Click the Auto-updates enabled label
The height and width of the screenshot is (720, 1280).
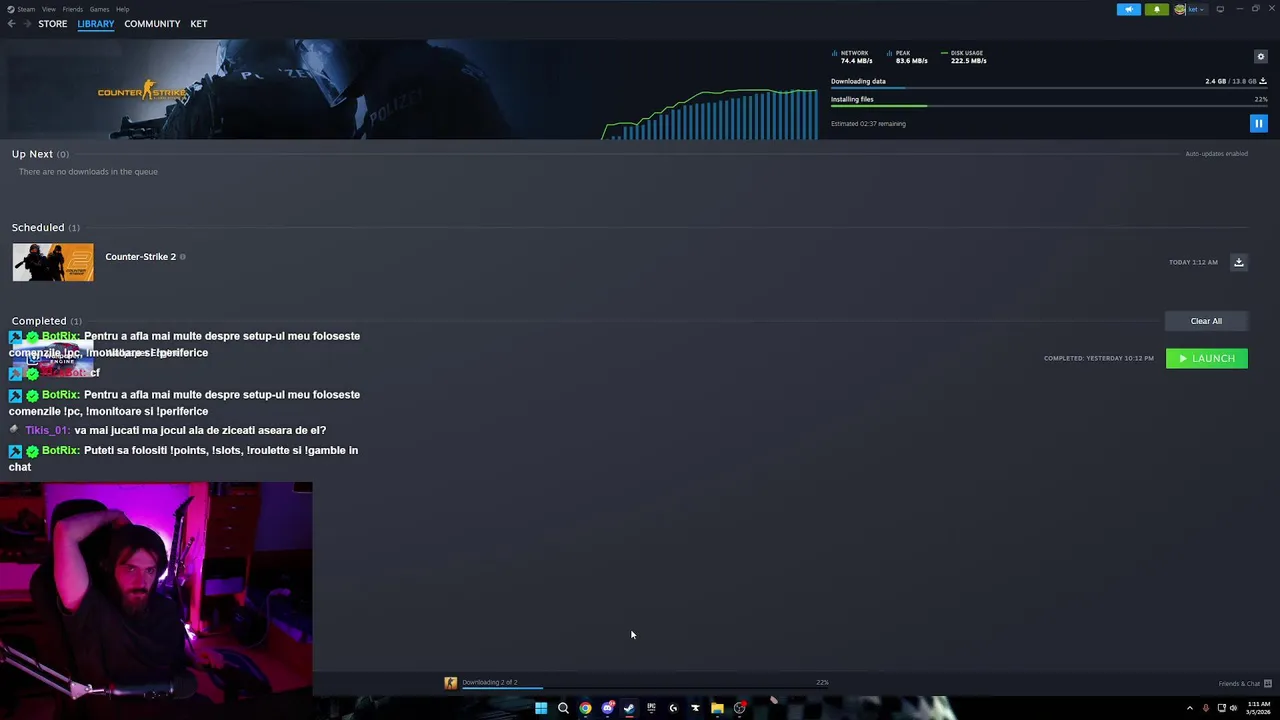pyautogui.click(x=1216, y=154)
